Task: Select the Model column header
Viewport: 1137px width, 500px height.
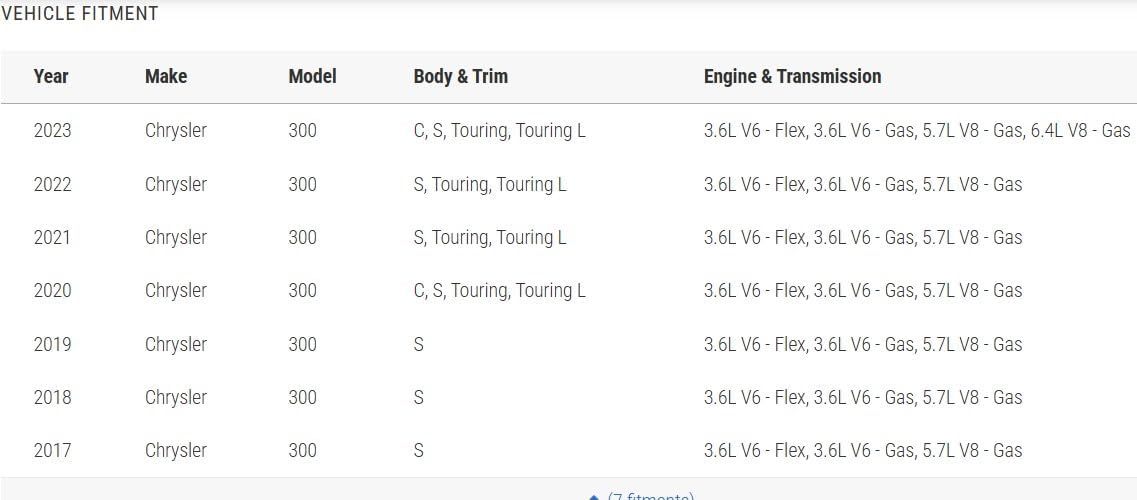Action: pyautogui.click(x=312, y=76)
